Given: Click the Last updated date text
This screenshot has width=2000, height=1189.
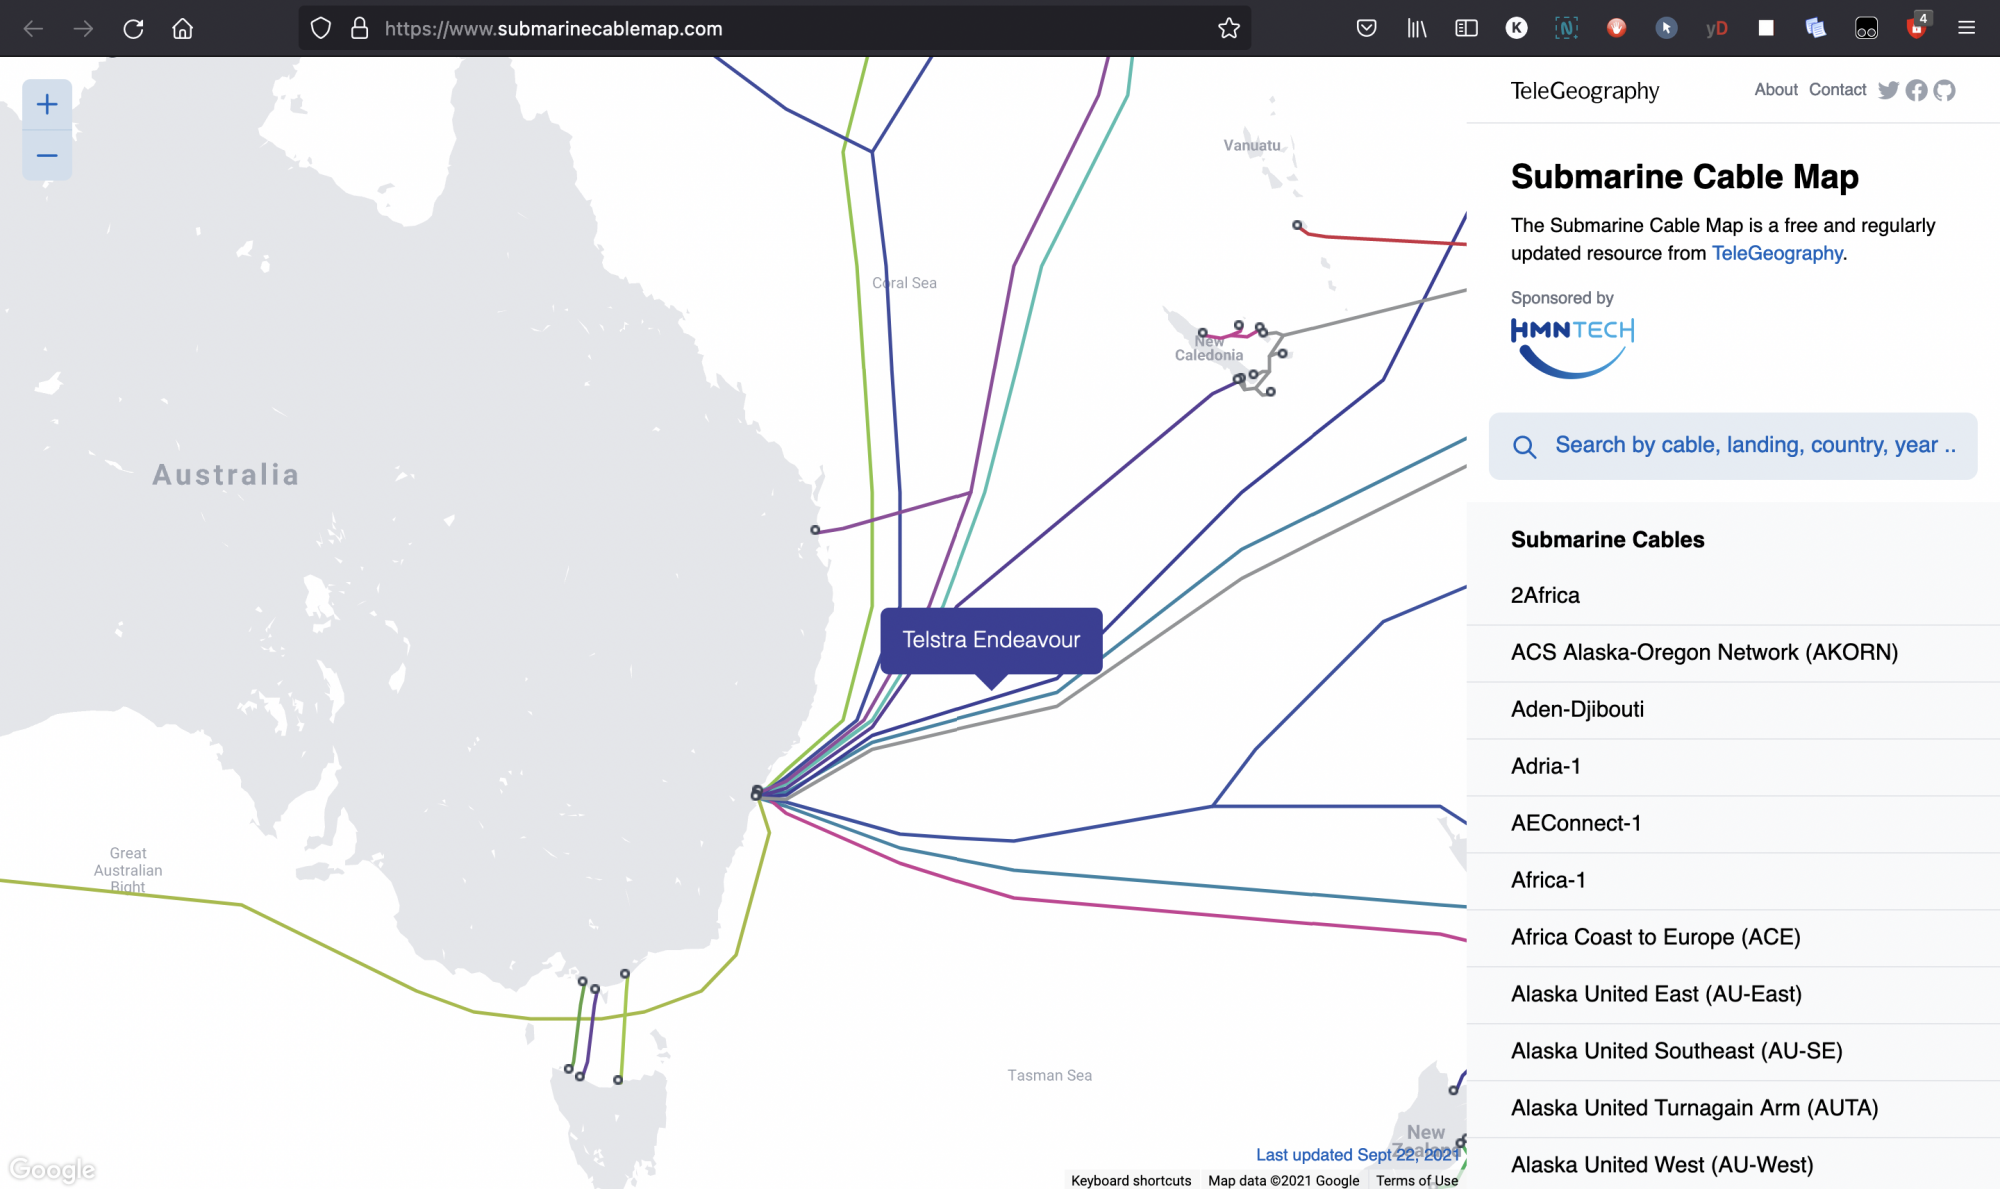Looking at the screenshot, I should pos(1357,1155).
